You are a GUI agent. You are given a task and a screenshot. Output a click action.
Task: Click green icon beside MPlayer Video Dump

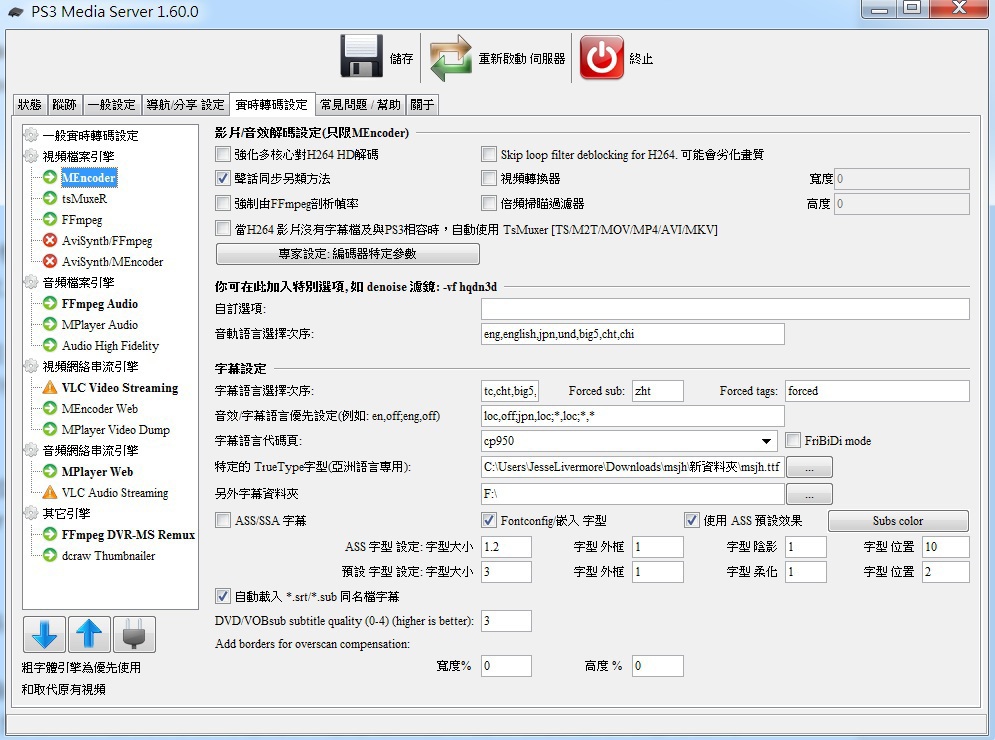click(50, 428)
